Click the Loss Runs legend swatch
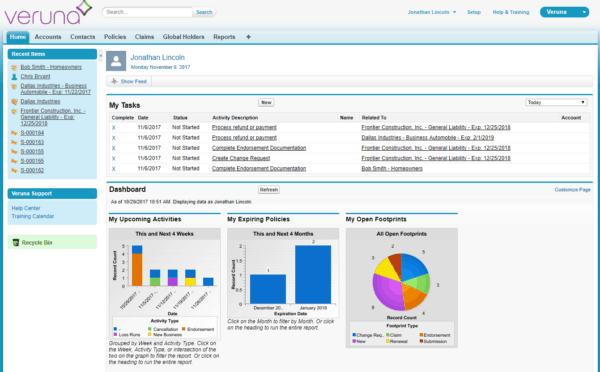 coord(115,334)
